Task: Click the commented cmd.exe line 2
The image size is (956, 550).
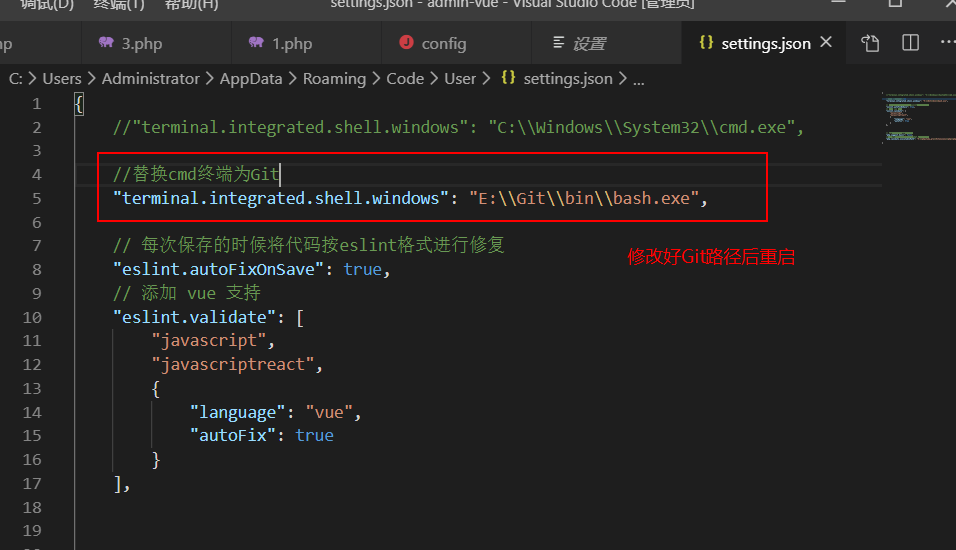Action: coord(458,127)
